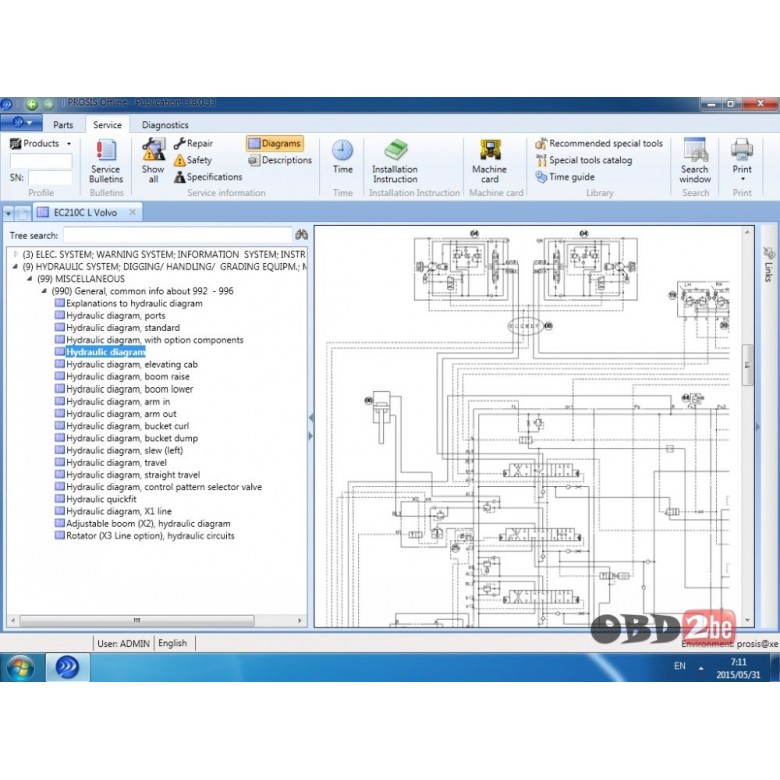Open the Time guide
Screen dimensions: 780x780
coord(565,177)
